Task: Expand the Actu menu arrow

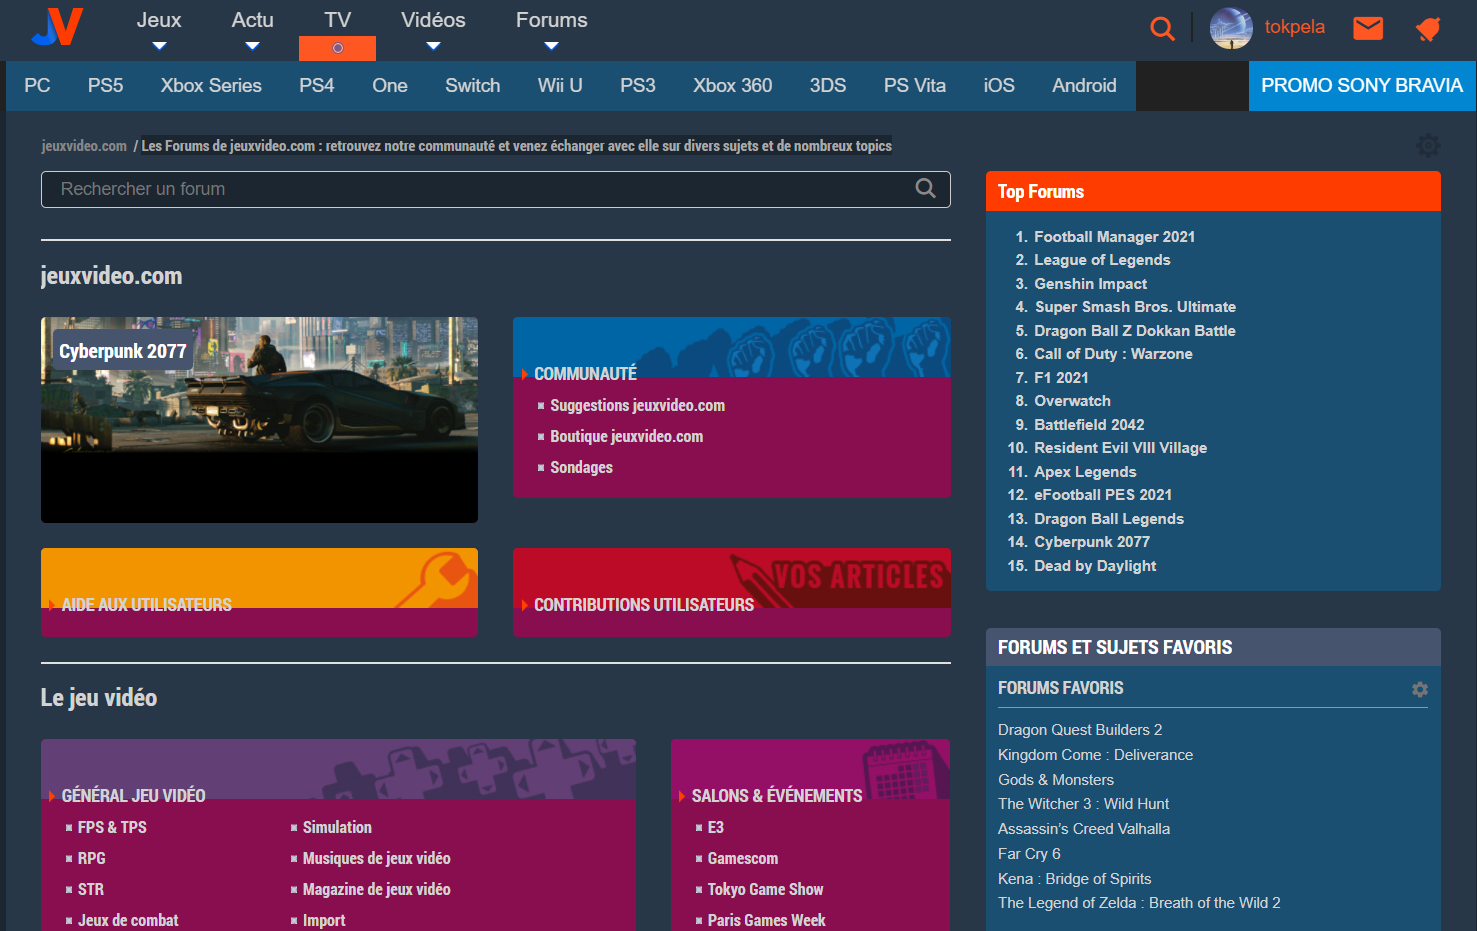Action: [x=252, y=46]
